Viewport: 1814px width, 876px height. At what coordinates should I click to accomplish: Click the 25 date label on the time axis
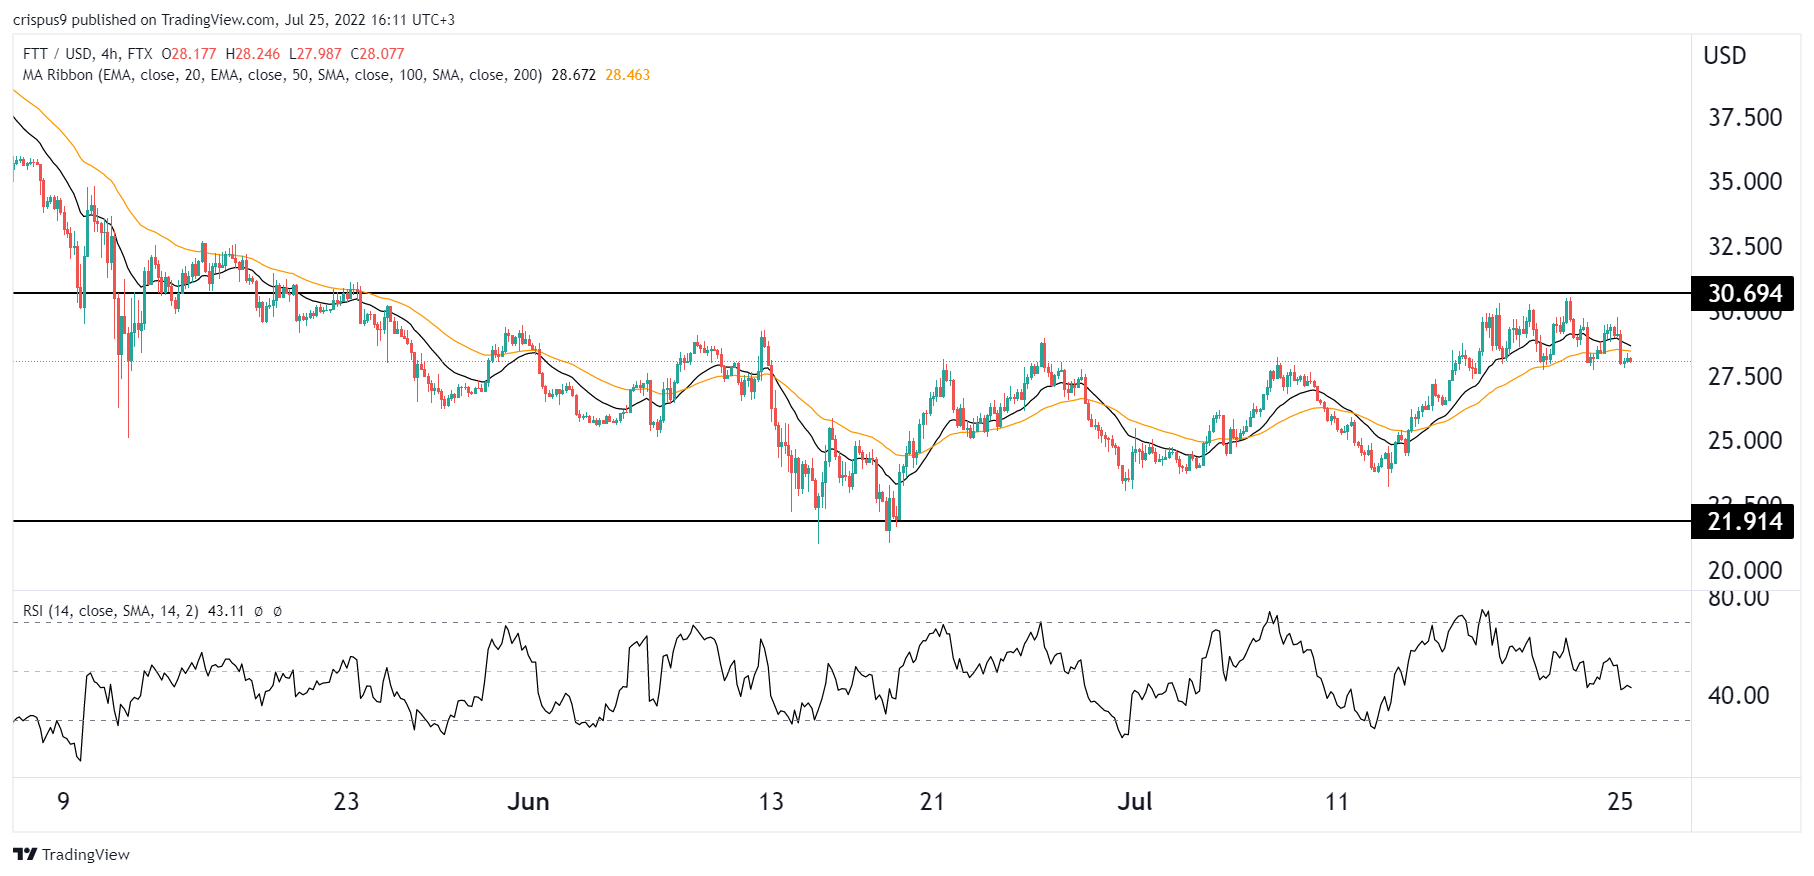(1620, 802)
